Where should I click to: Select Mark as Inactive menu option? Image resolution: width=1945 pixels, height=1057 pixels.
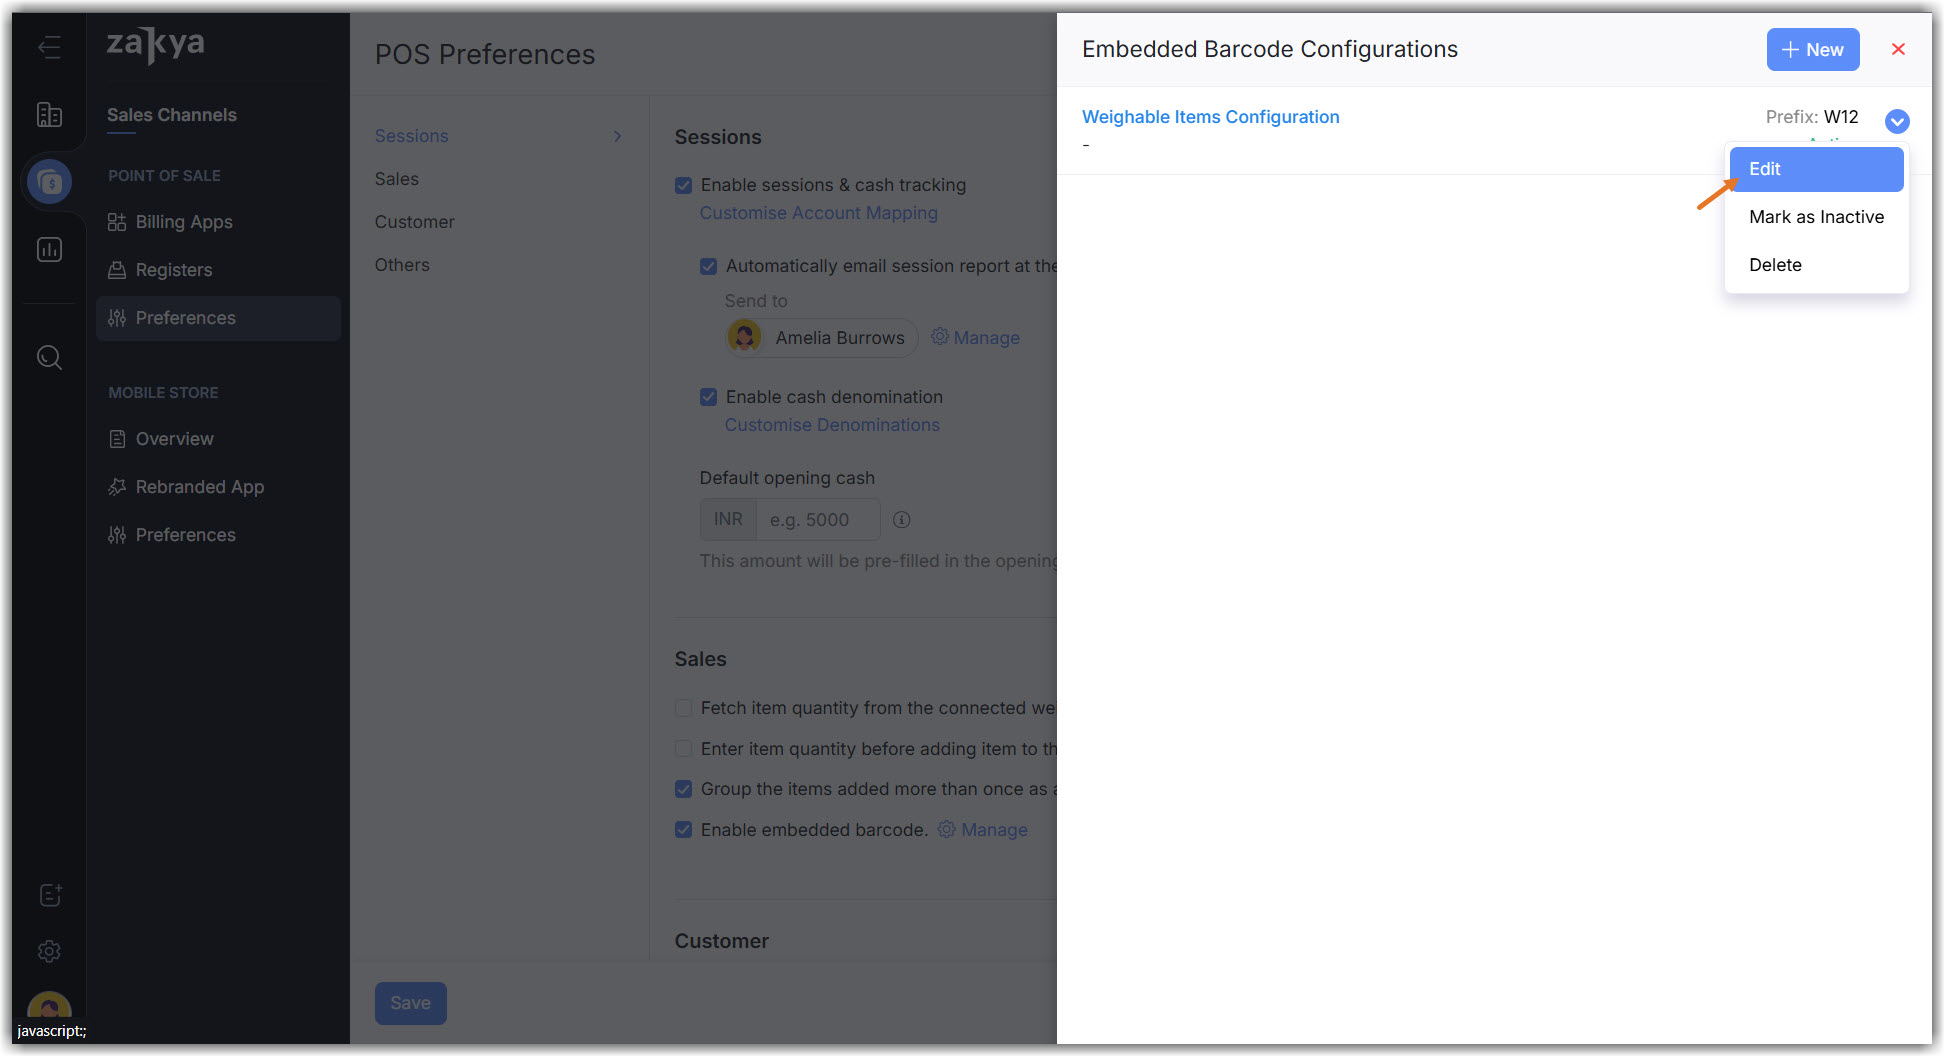click(1815, 217)
